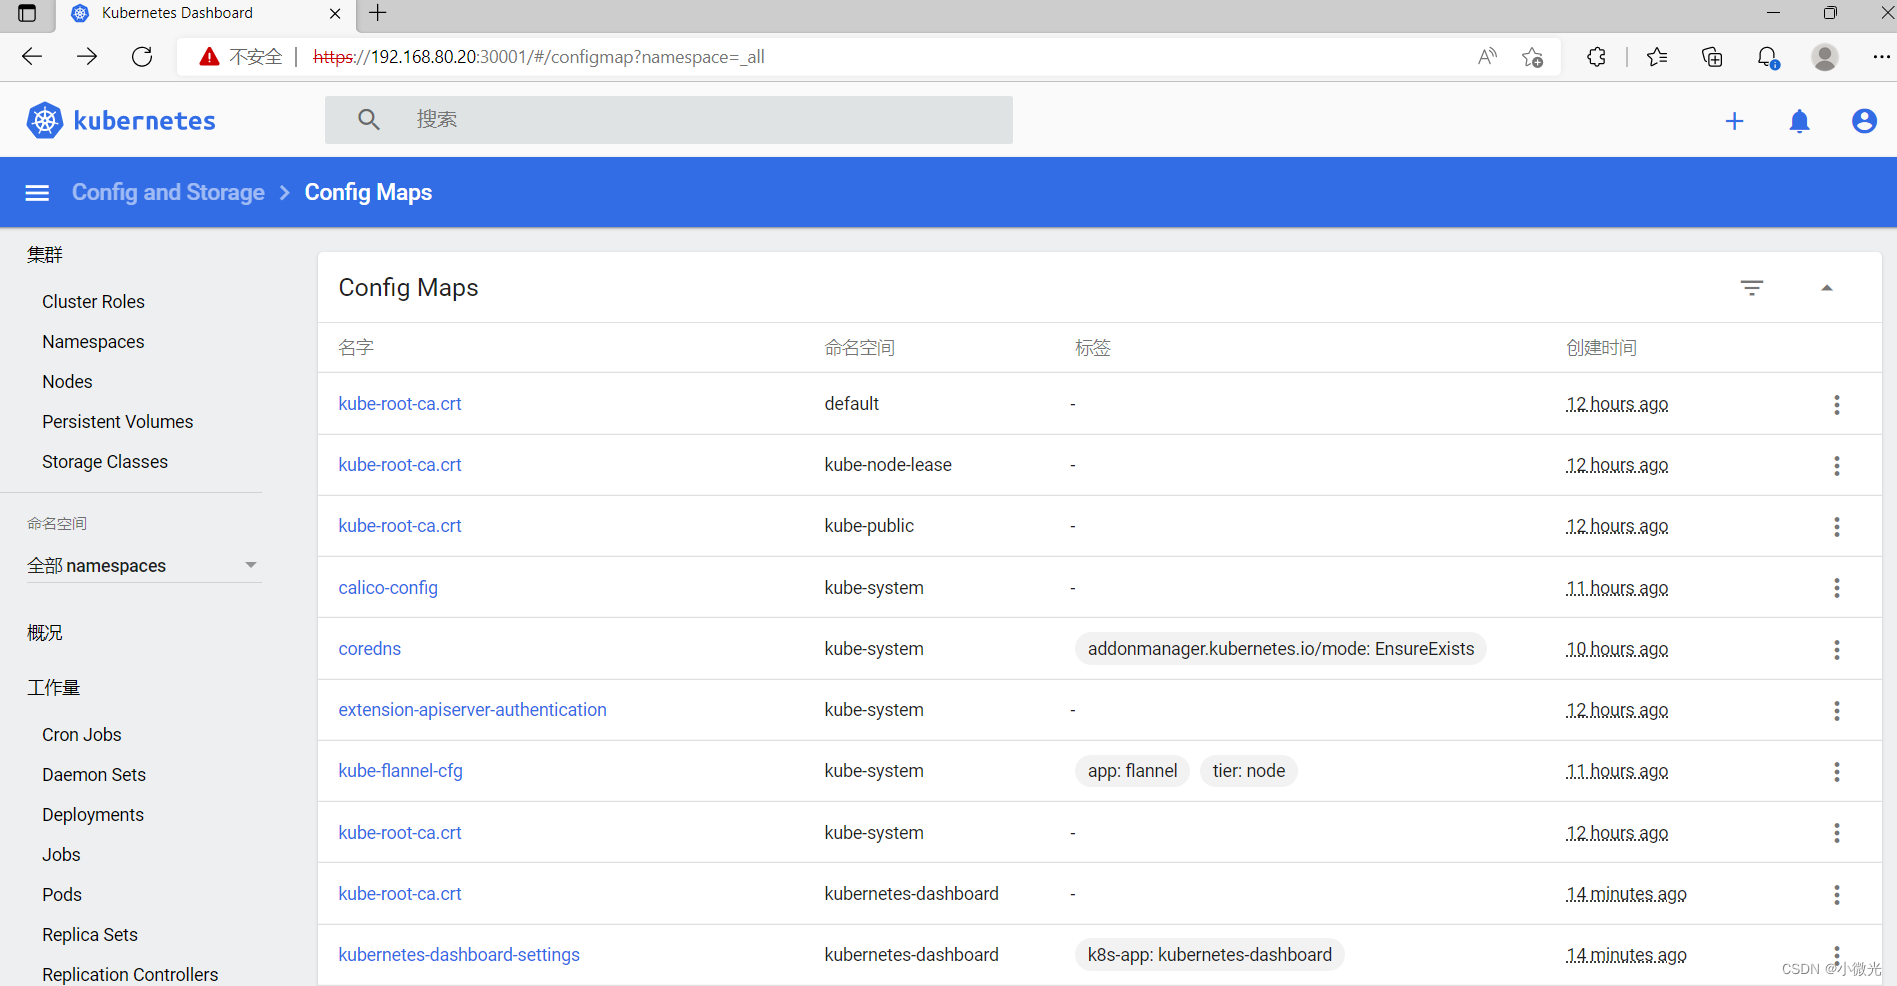Go back in browser
Viewport: 1897px width, 986px height.
click(x=32, y=57)
